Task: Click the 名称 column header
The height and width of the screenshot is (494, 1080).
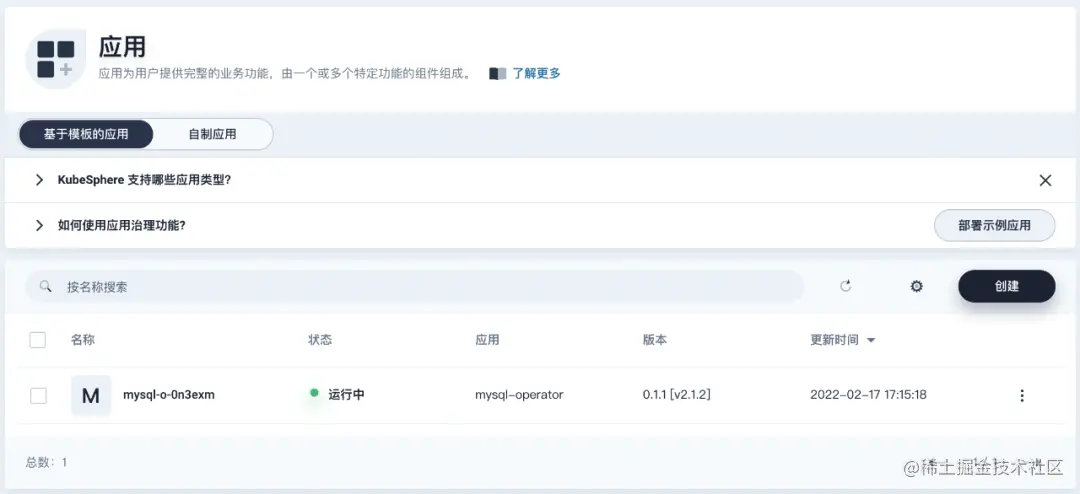Action: pyautogui.click(x=83, y=340)
